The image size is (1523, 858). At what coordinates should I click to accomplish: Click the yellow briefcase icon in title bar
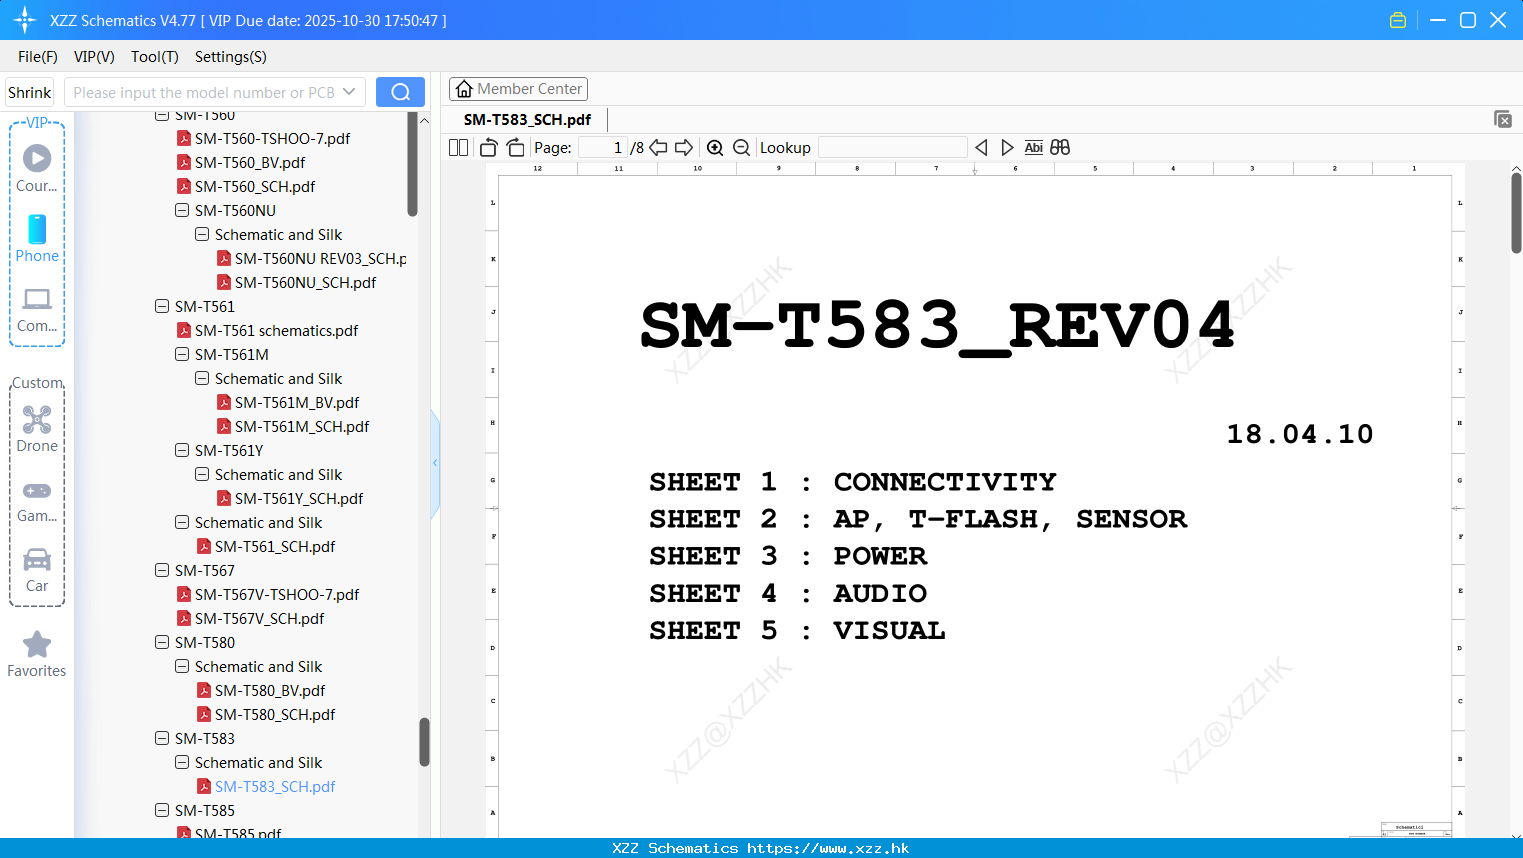click(x=1398, y=20)
